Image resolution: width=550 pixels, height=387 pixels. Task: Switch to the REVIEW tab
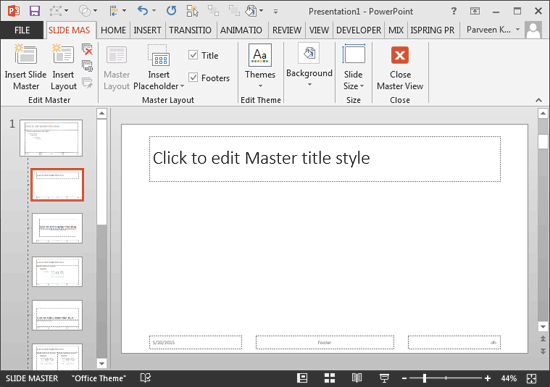coord(287,31)
